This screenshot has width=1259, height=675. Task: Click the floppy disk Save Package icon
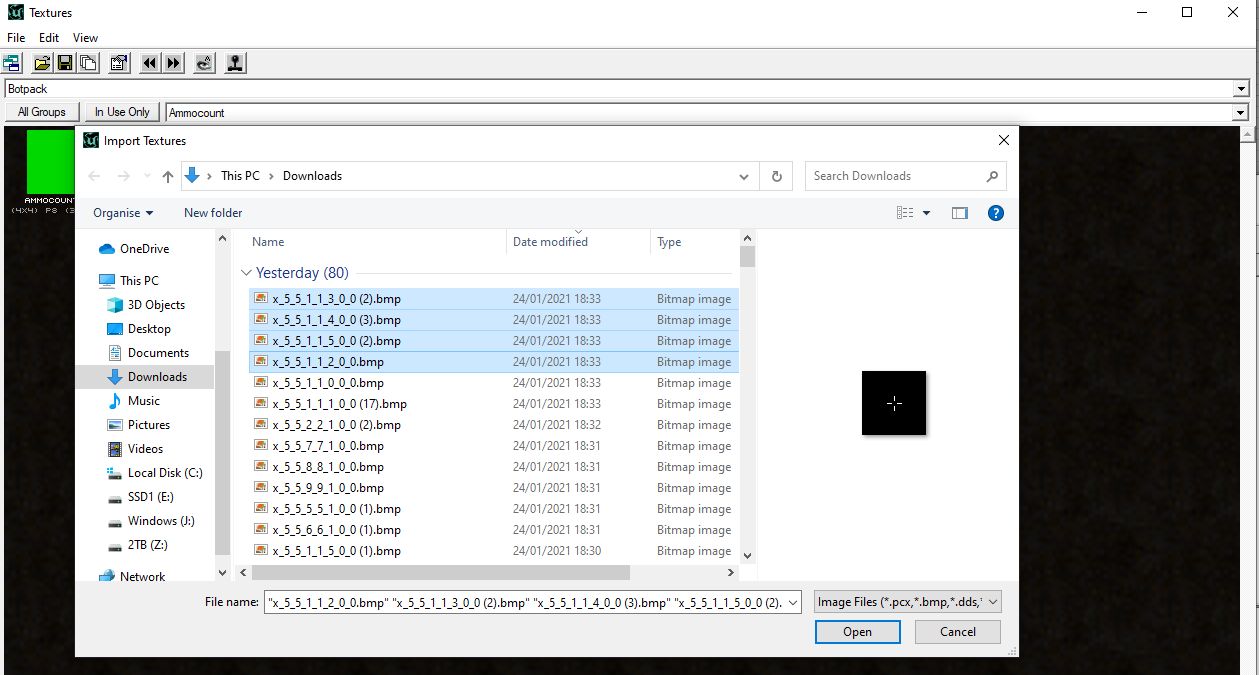coord(65,63)
